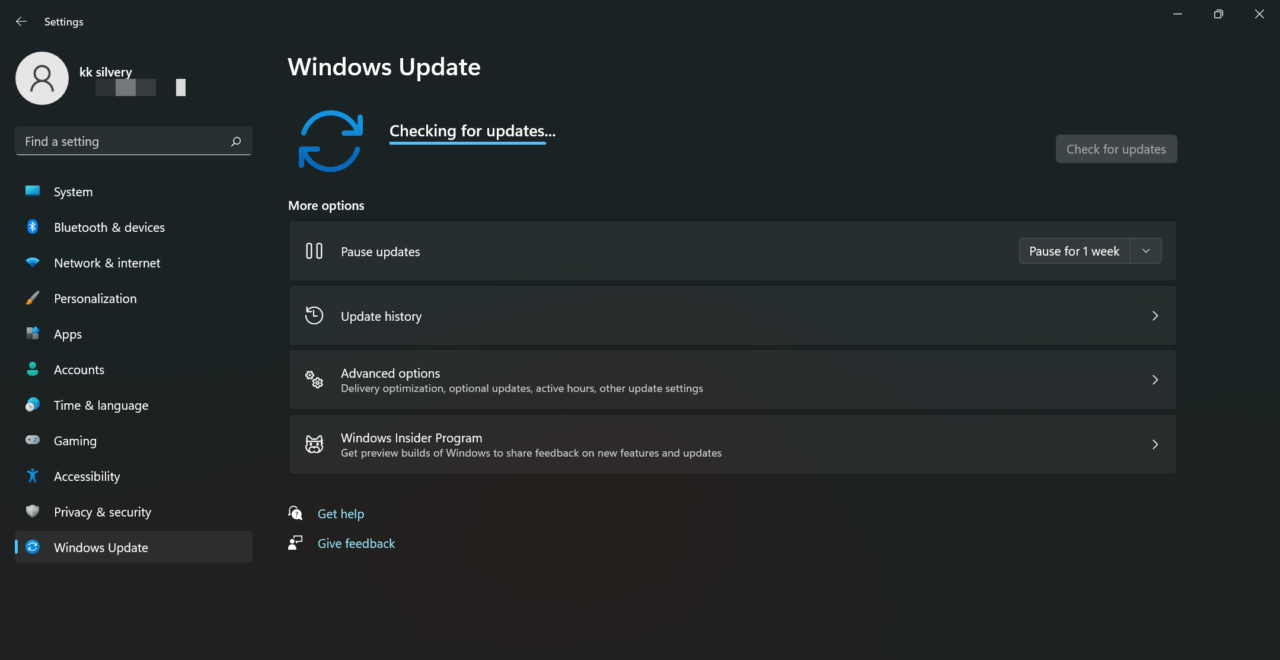Click the Privacy & security shield icon

(33, 511)
